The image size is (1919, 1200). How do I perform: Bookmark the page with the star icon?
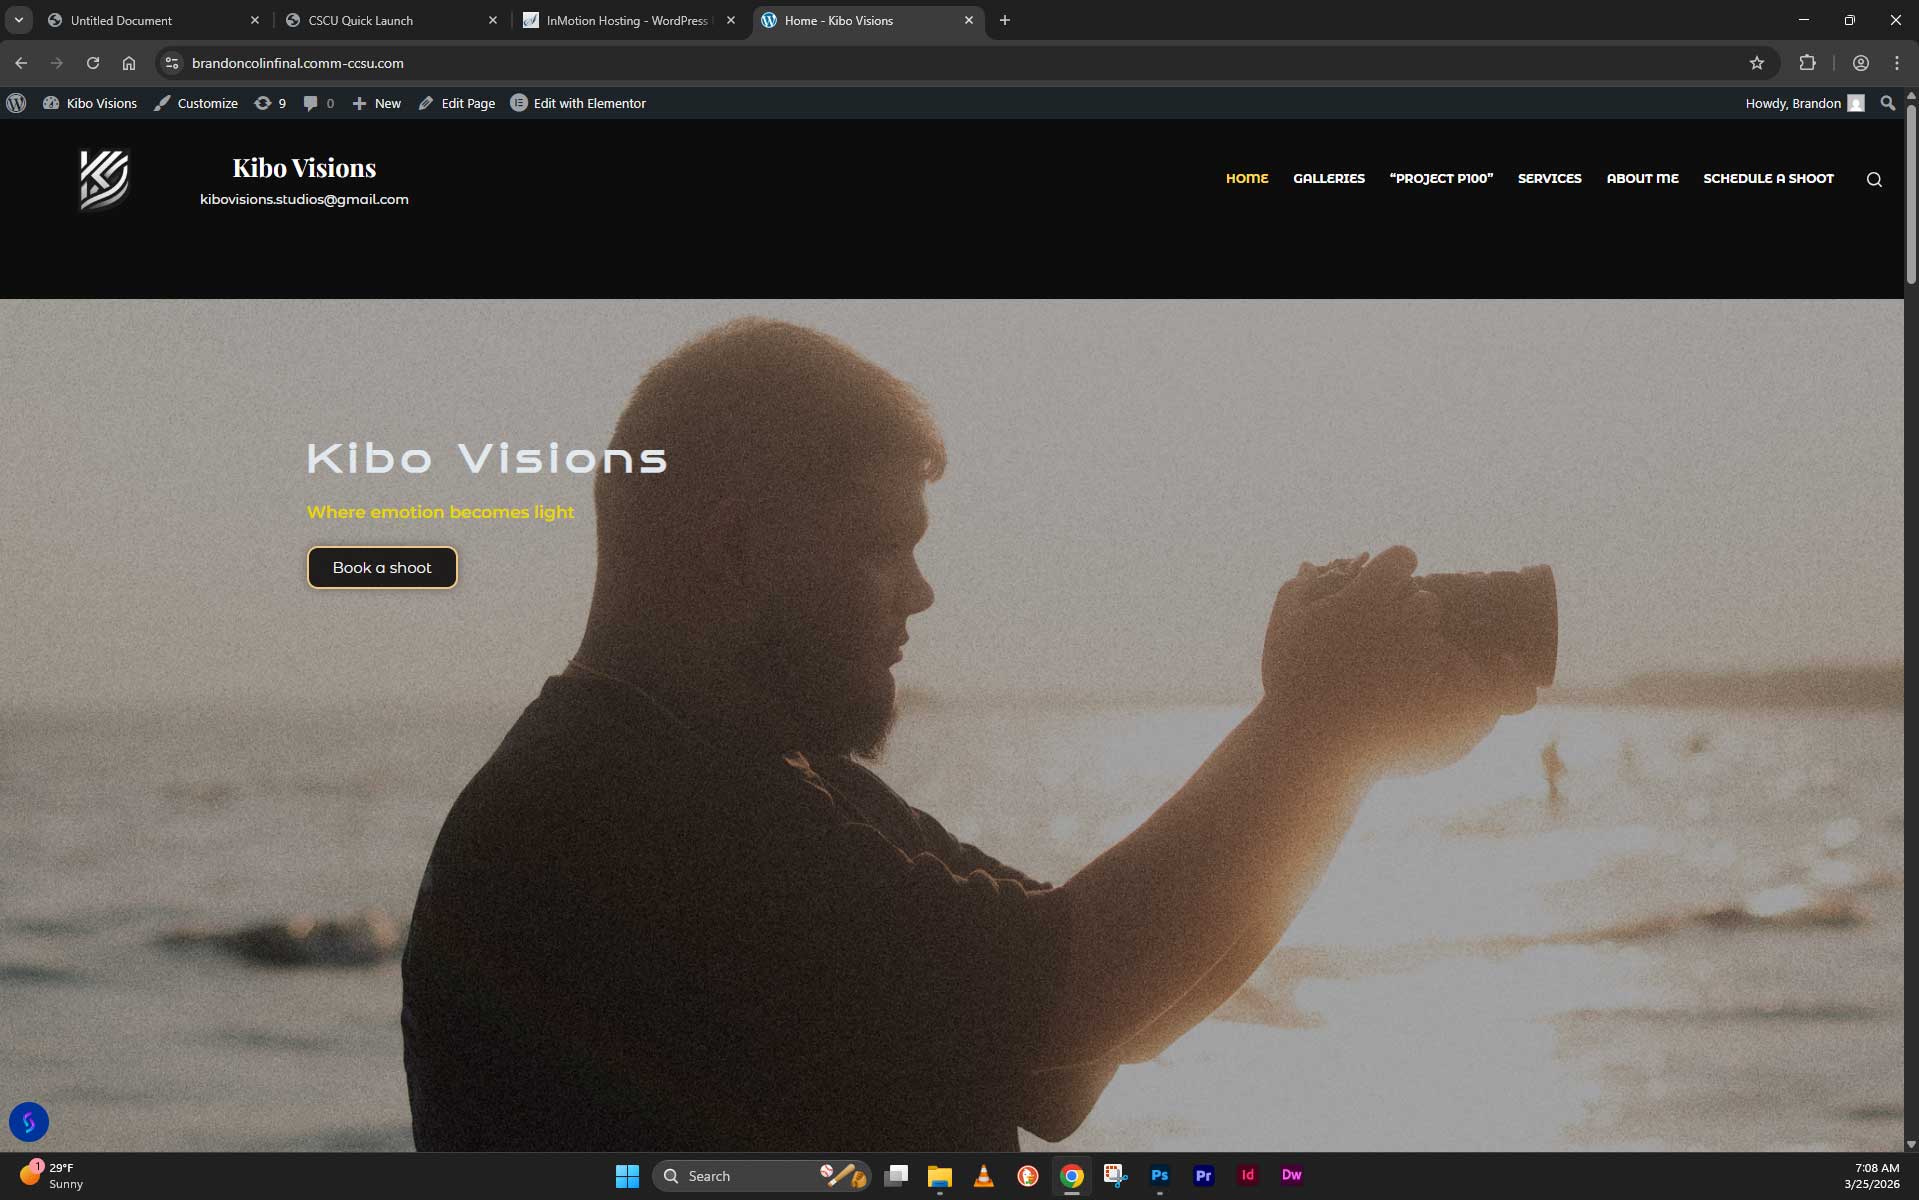tap(1757, 62)
